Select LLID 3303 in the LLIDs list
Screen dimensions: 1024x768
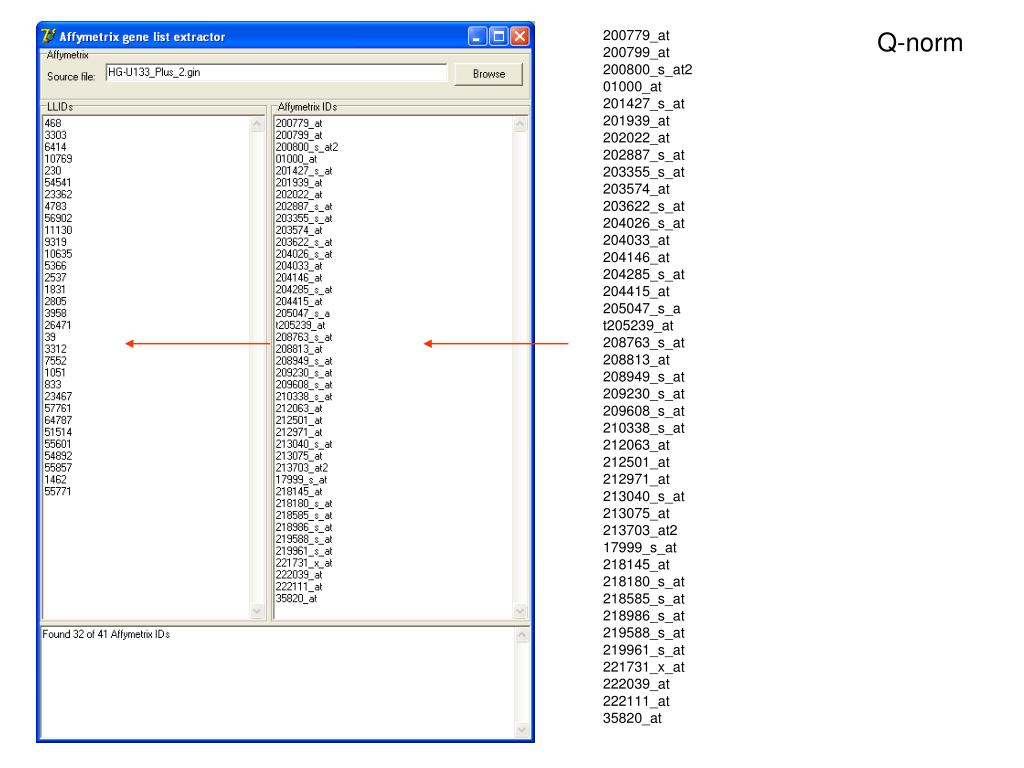[56, 135]
